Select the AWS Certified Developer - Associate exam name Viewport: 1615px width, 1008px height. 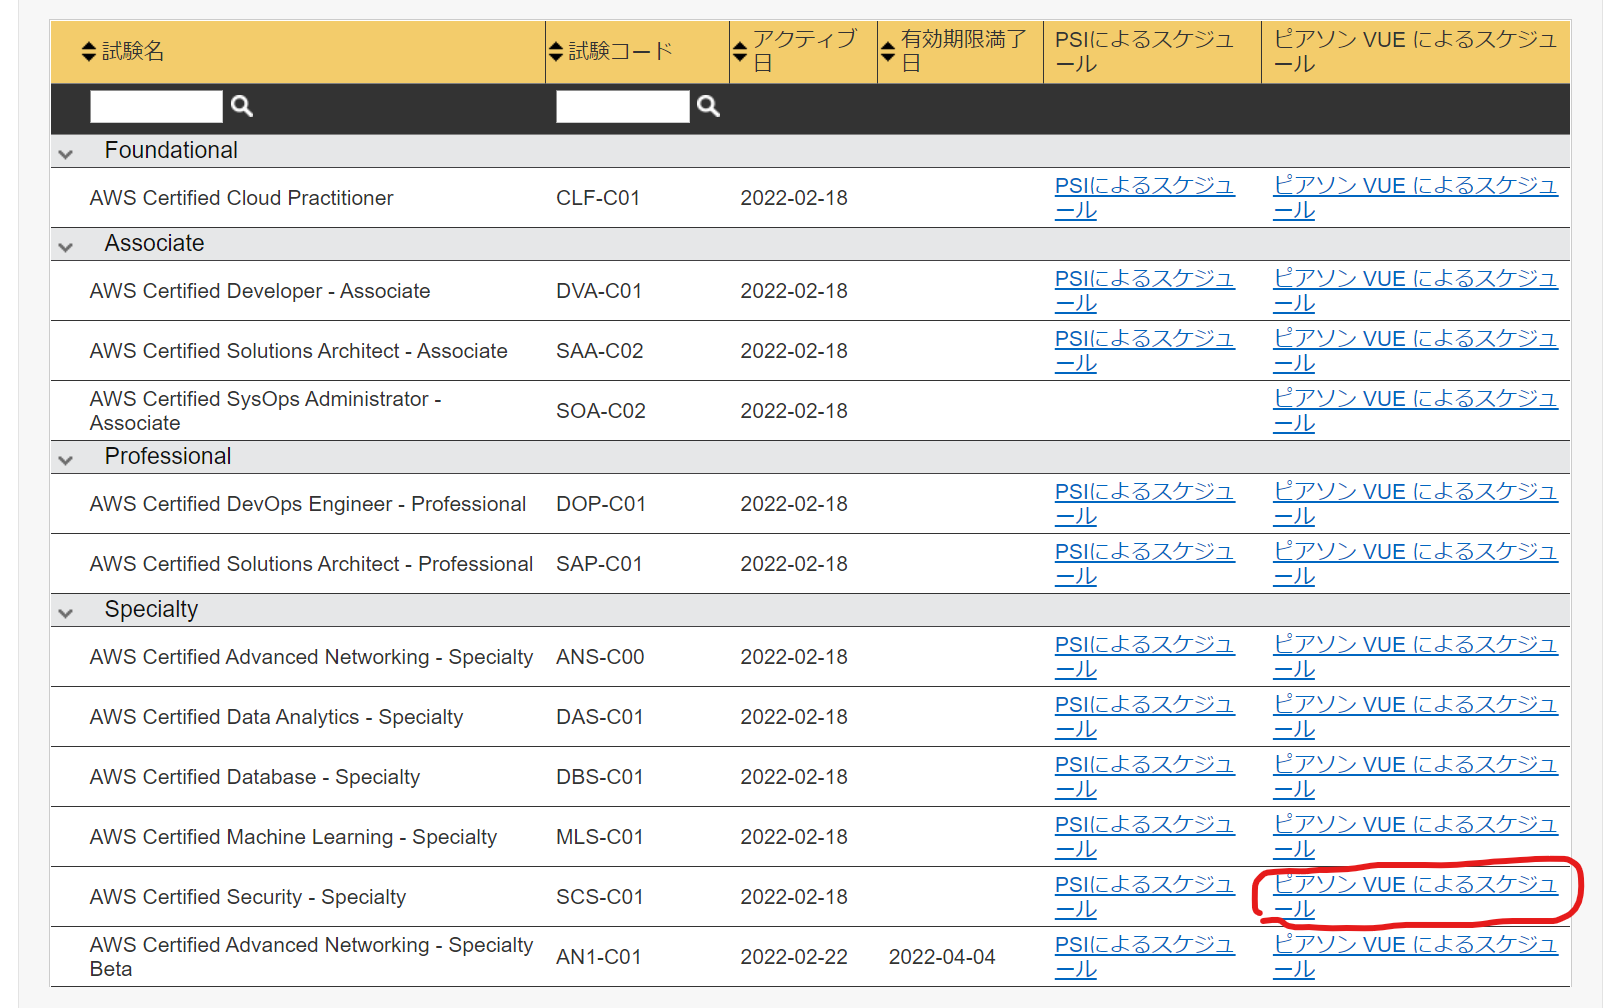(x=260, y=291)
